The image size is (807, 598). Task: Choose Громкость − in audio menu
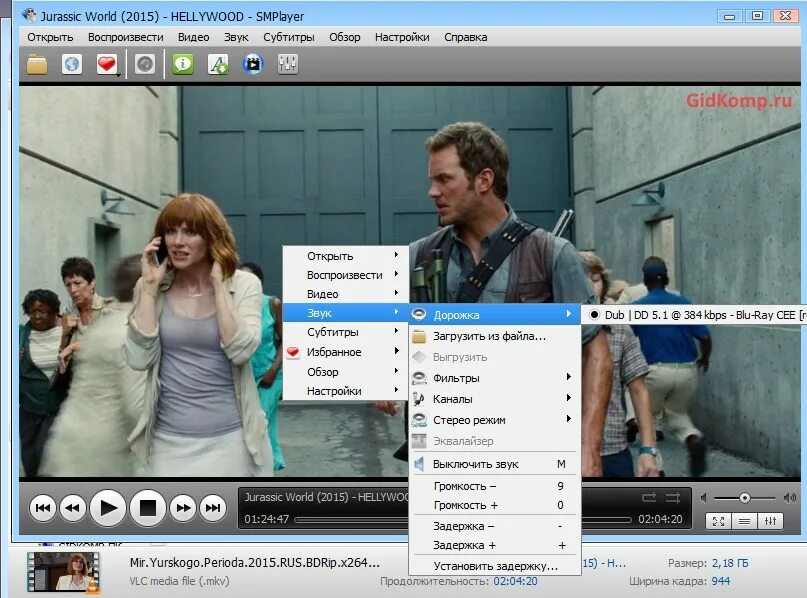tap(495, 486)
